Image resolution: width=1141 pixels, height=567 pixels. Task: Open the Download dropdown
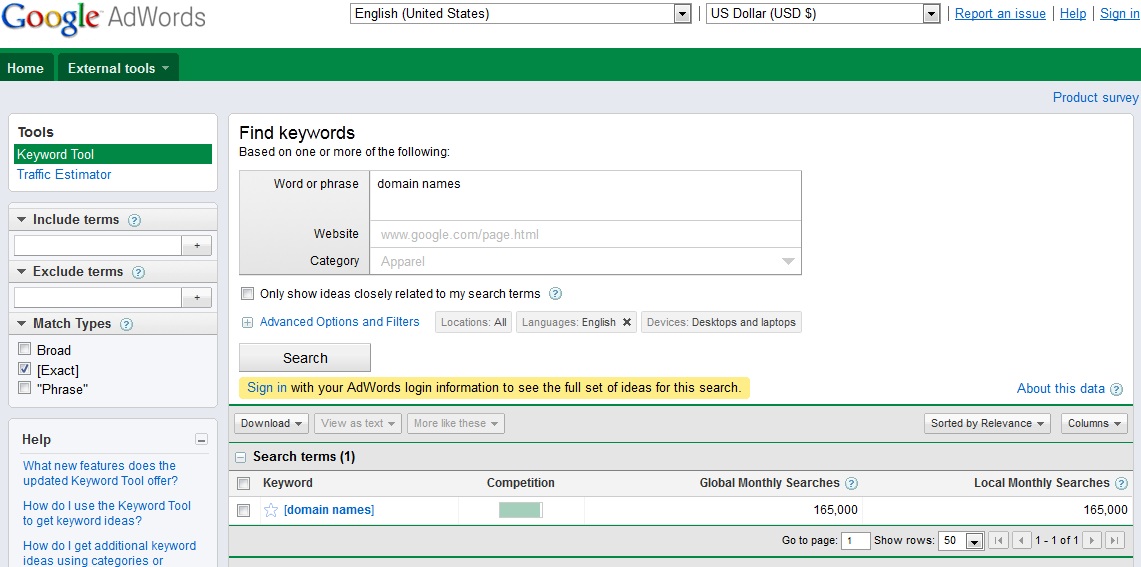click(271, 424)
